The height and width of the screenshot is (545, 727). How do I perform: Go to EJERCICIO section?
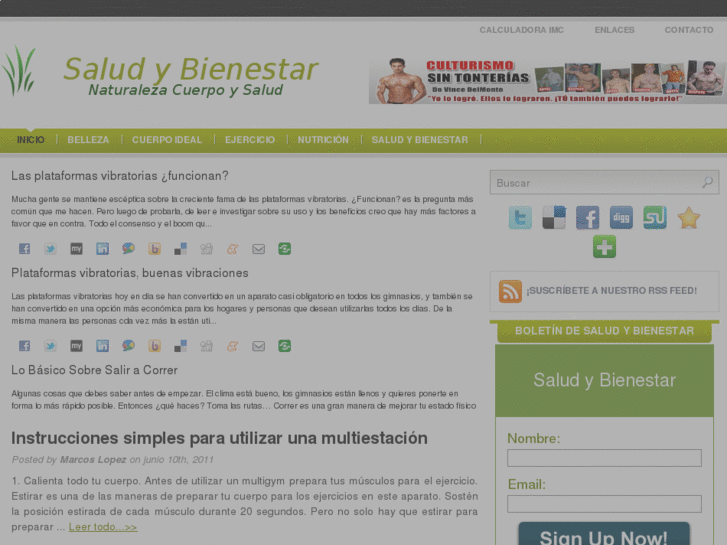tap(250, 140)
